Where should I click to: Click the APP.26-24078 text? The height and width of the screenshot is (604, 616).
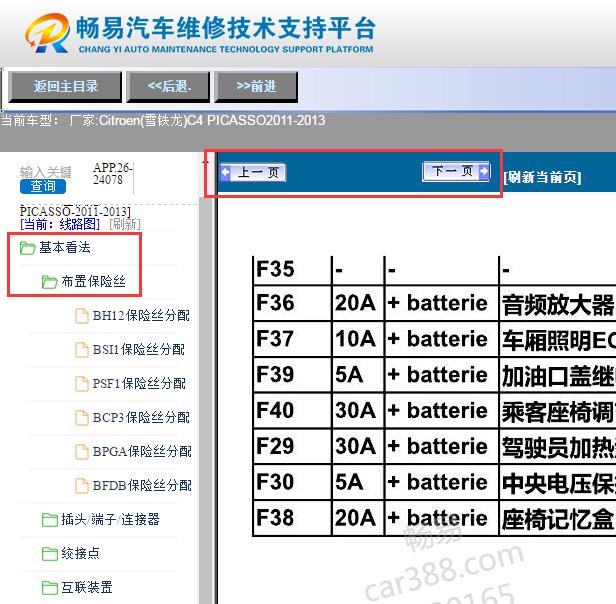coord(113,173)
